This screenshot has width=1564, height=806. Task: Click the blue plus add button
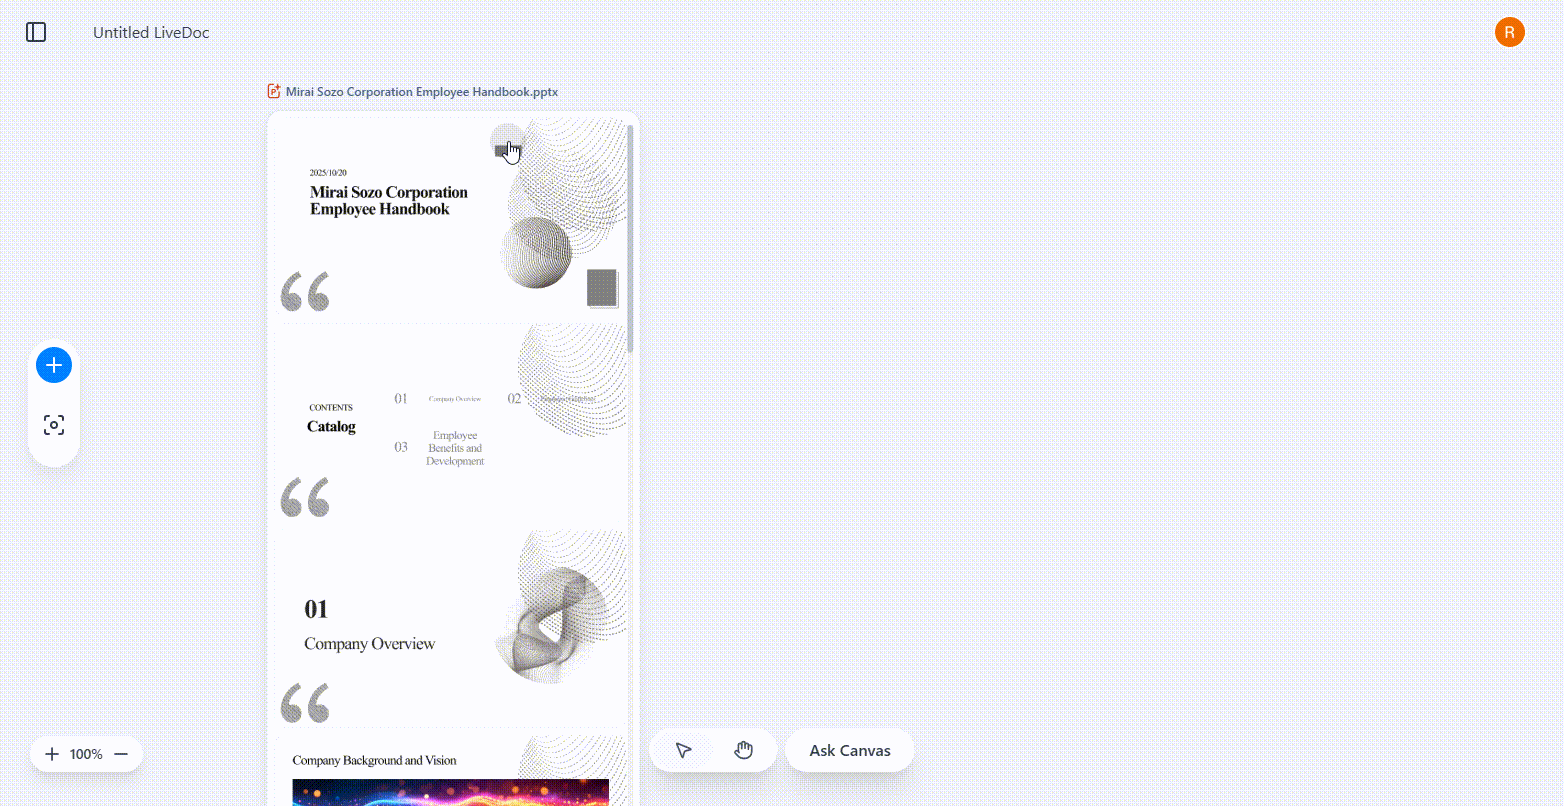[x=54, y=365]
